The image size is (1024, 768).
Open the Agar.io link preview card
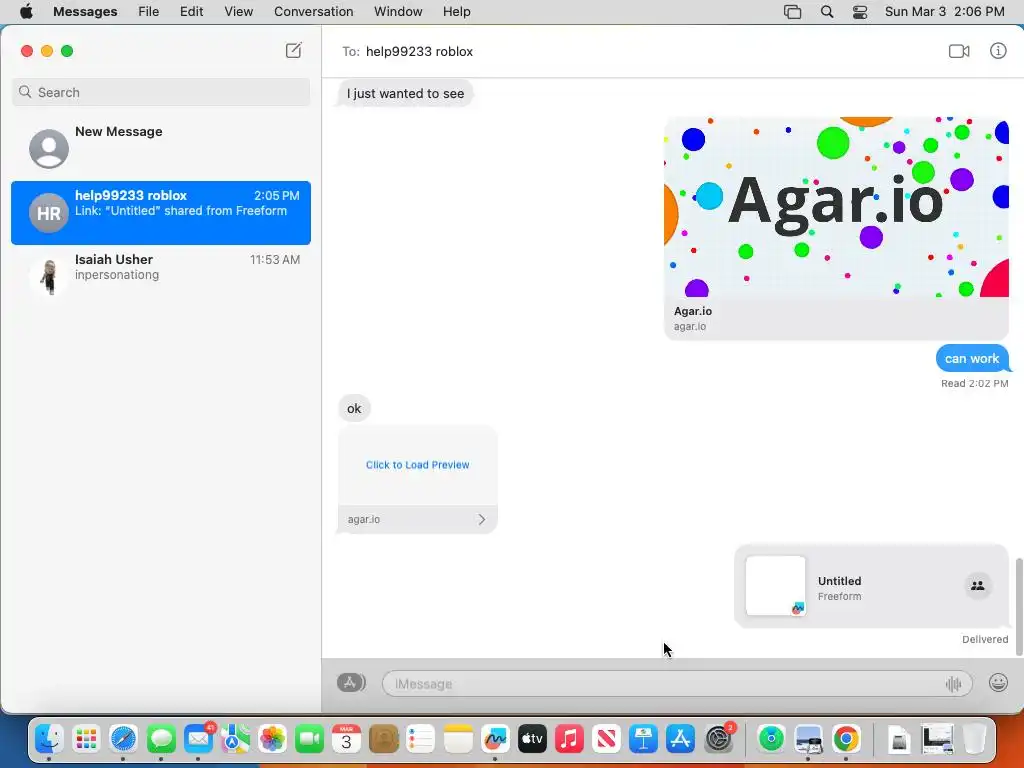pyautogui.click(x=837, y=228)
